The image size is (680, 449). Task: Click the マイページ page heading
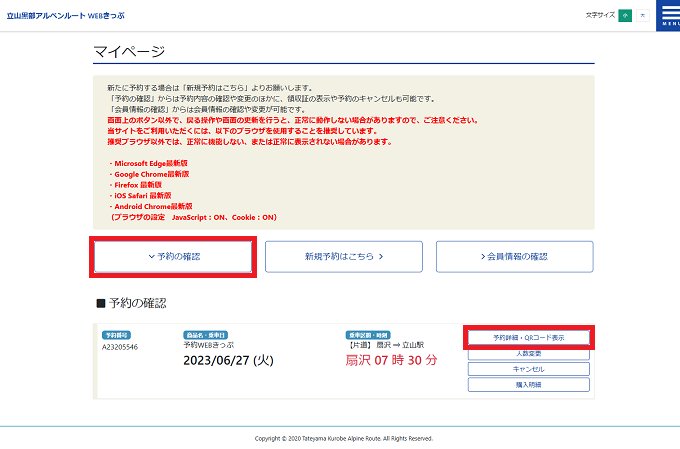(129, 51)
